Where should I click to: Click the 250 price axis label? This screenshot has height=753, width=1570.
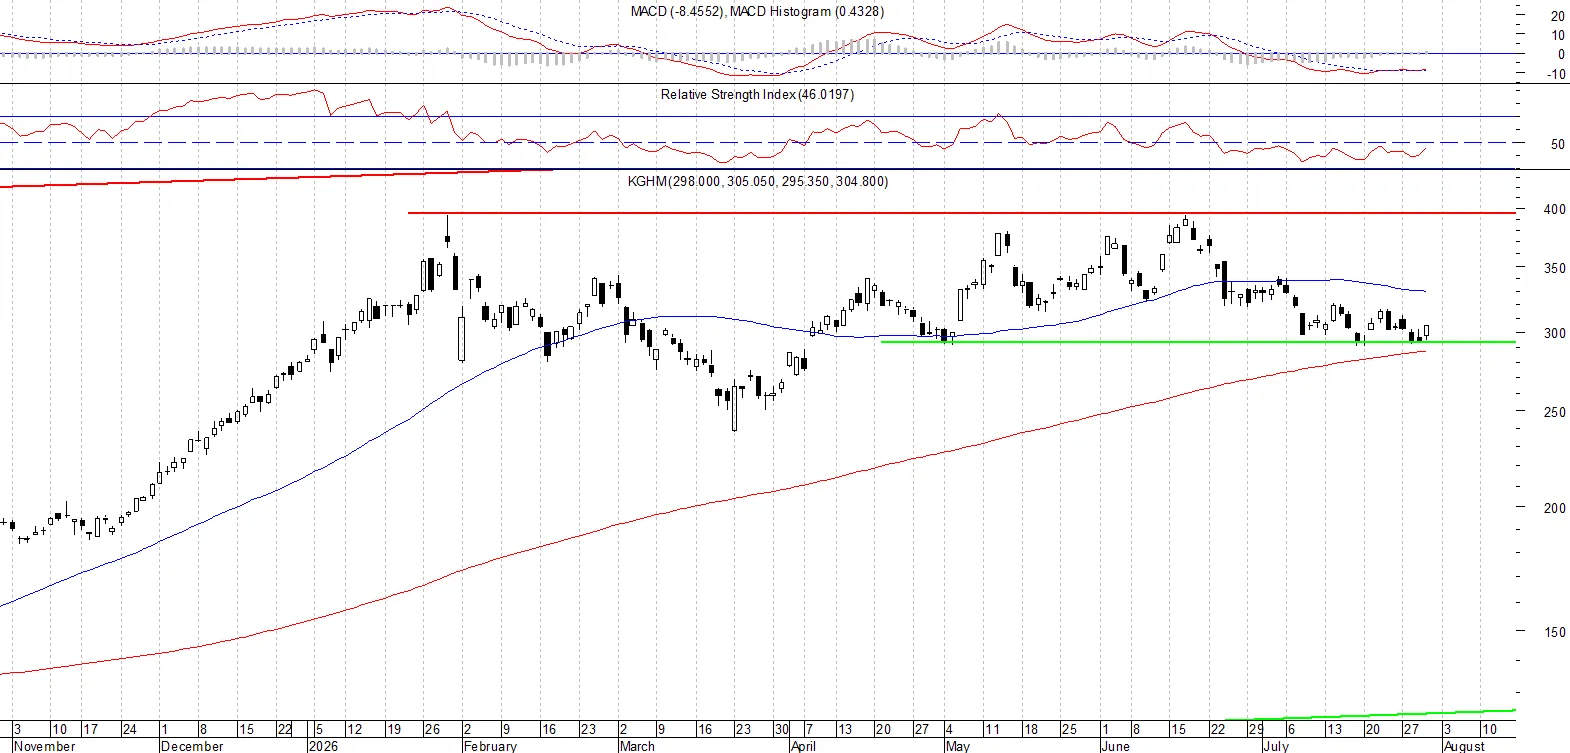[x=1554, y=412]
